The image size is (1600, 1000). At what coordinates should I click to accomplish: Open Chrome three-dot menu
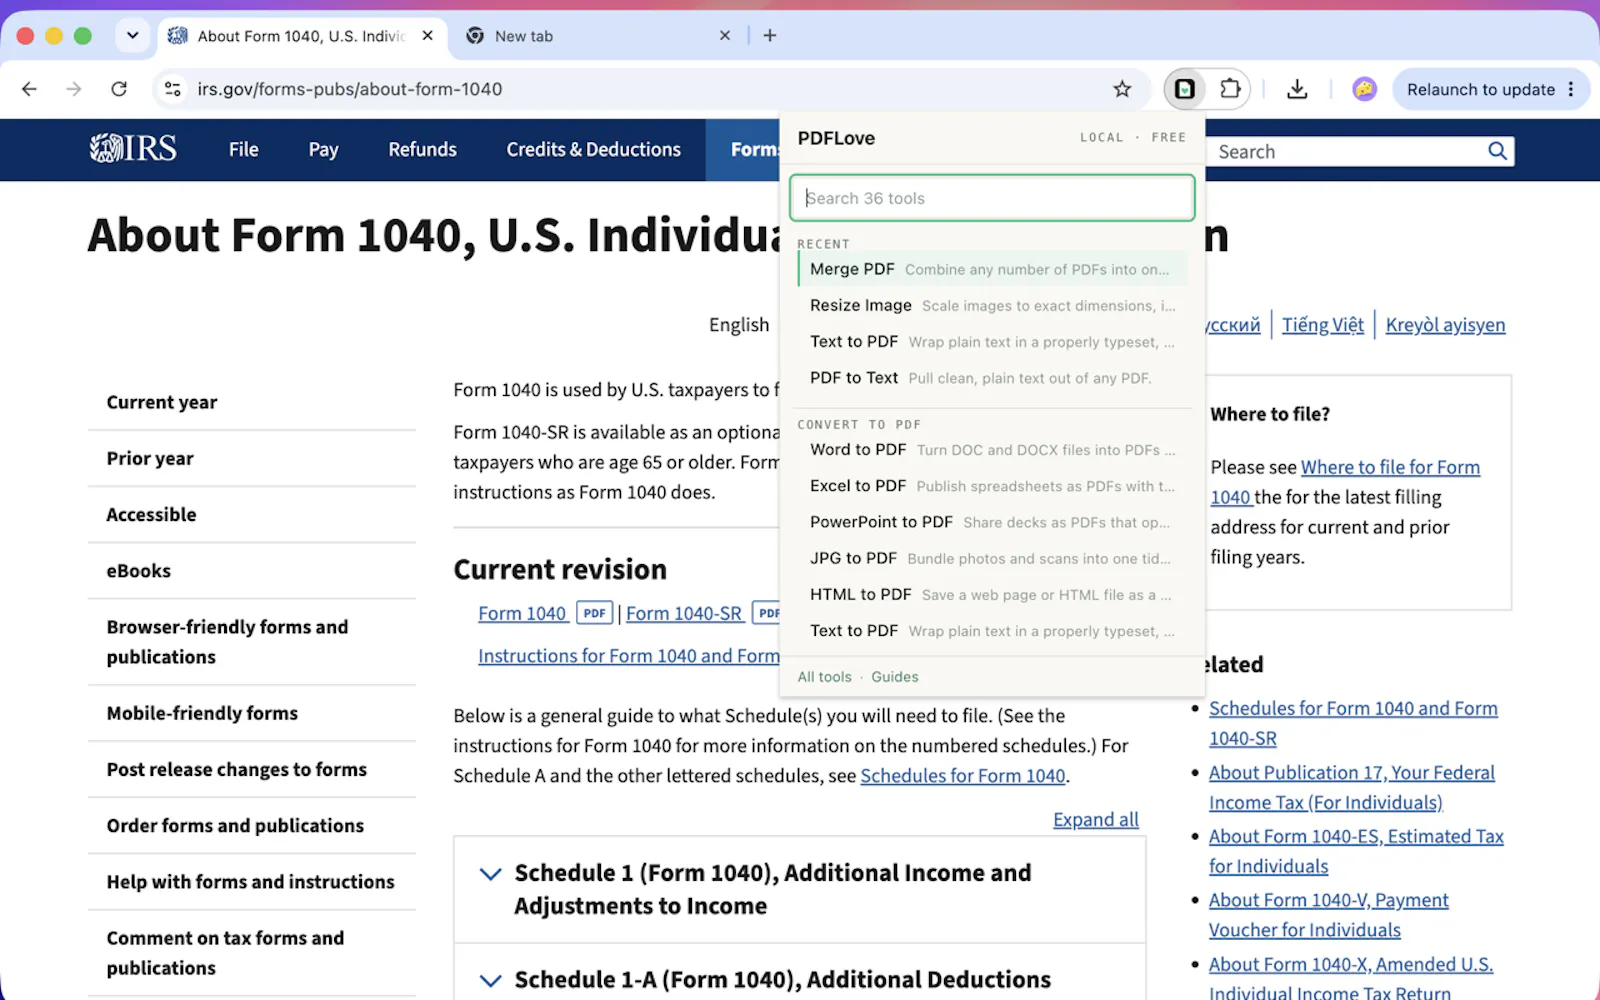(1571, 89)
